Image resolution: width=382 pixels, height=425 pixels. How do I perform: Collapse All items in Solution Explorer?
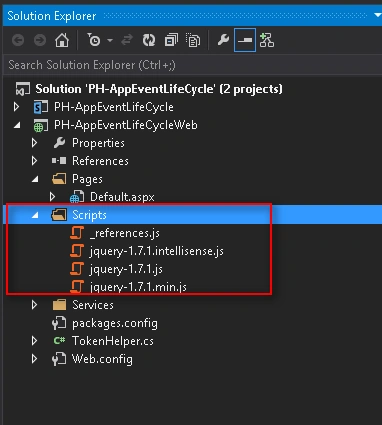pos(171,41)
